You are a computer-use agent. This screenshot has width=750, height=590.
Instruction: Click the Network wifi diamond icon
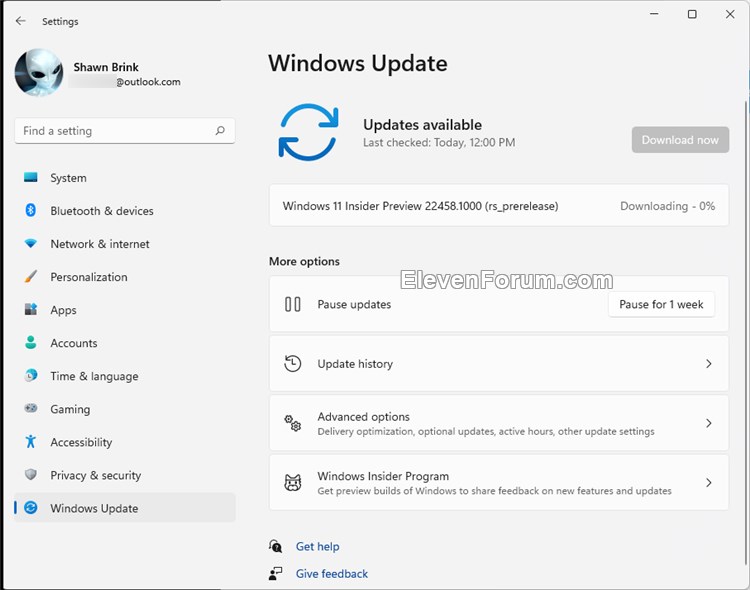(x=31, y=244)
